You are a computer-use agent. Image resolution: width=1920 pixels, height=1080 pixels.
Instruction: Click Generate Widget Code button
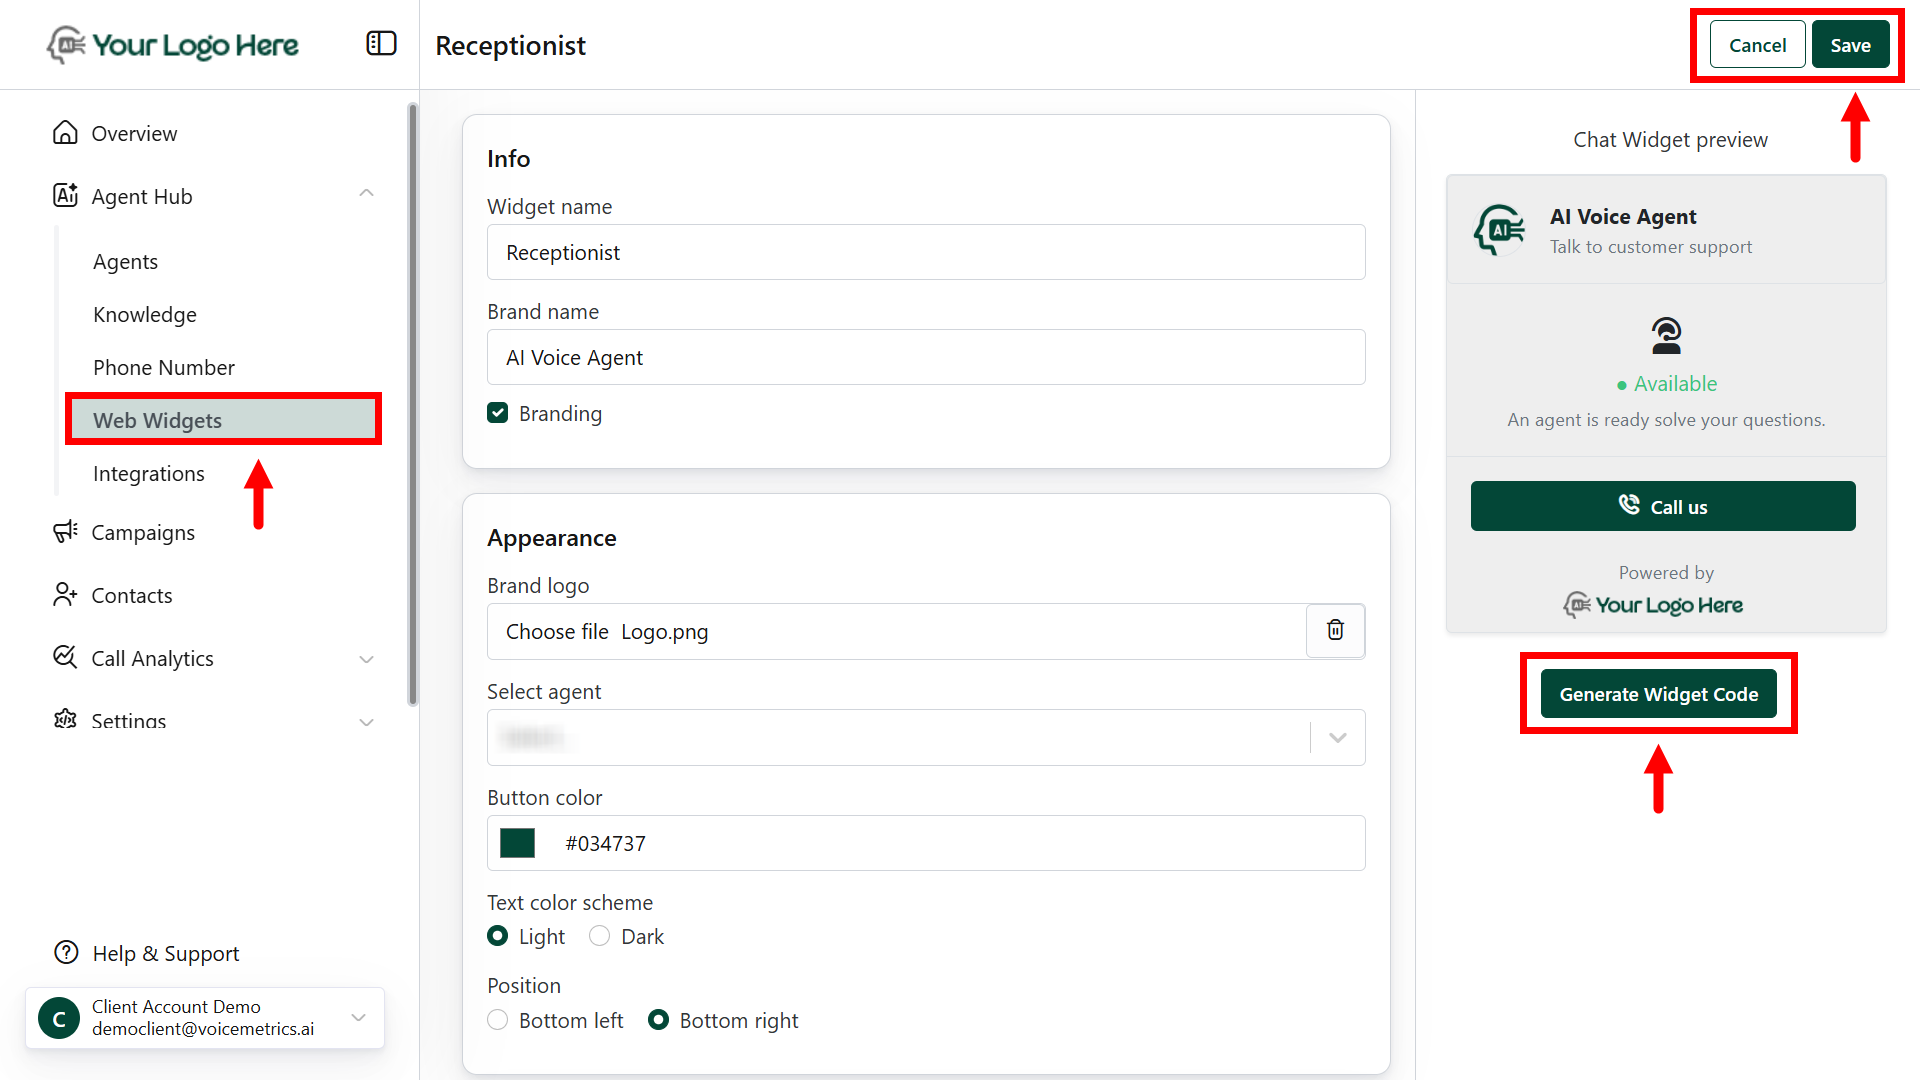(x=1658, y=694)
